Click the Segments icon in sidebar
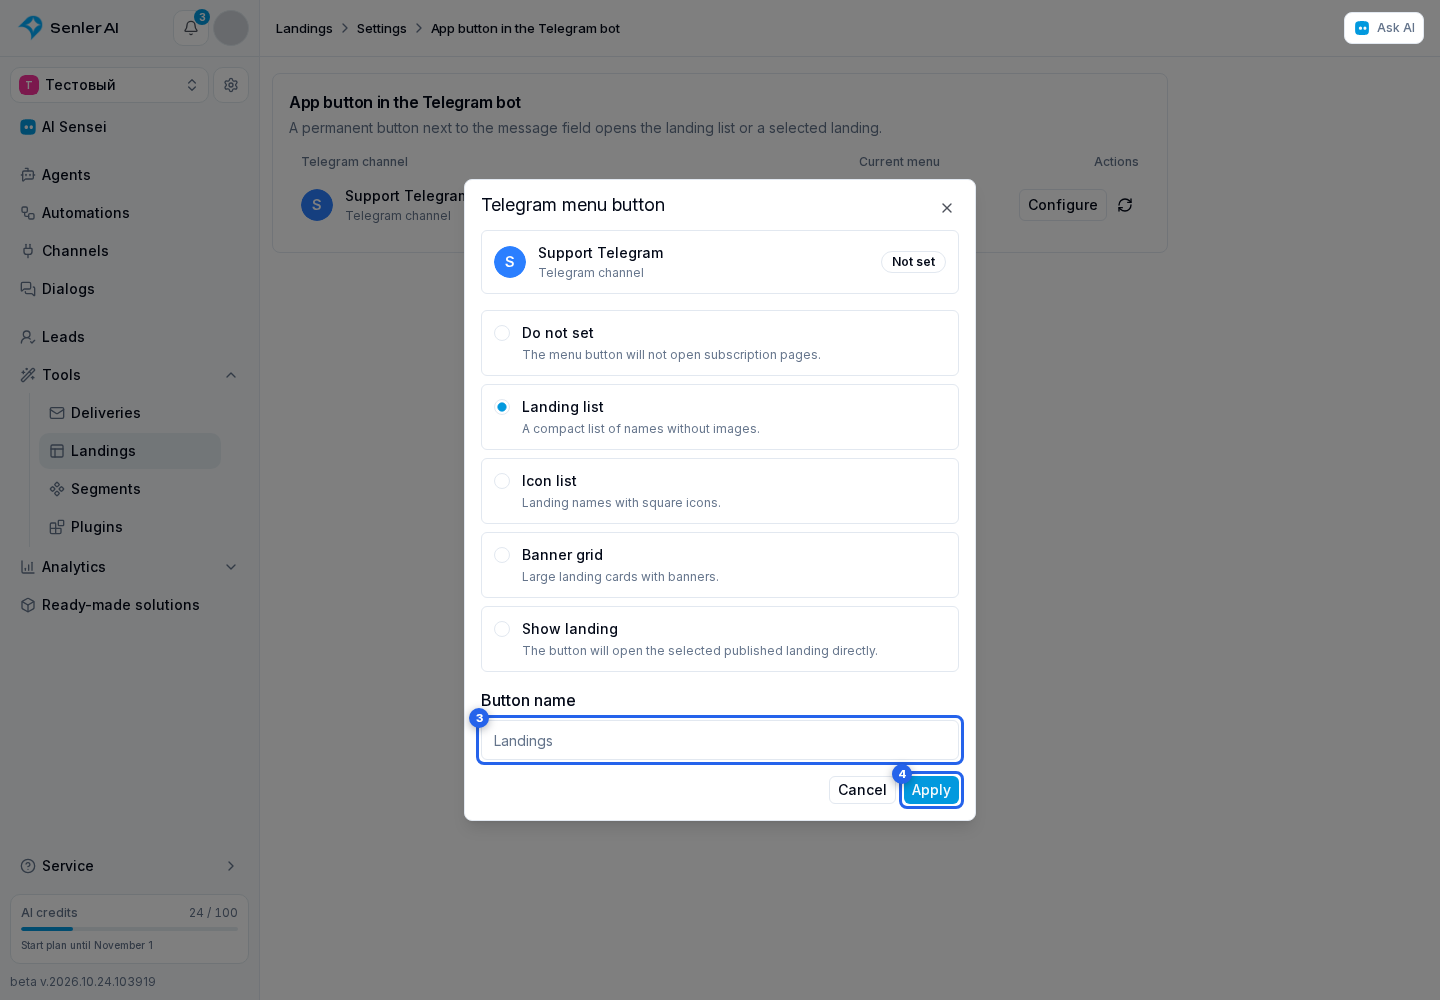Image resolution: width=1440 pixels, height=1000 pixels. coord(57,489)
